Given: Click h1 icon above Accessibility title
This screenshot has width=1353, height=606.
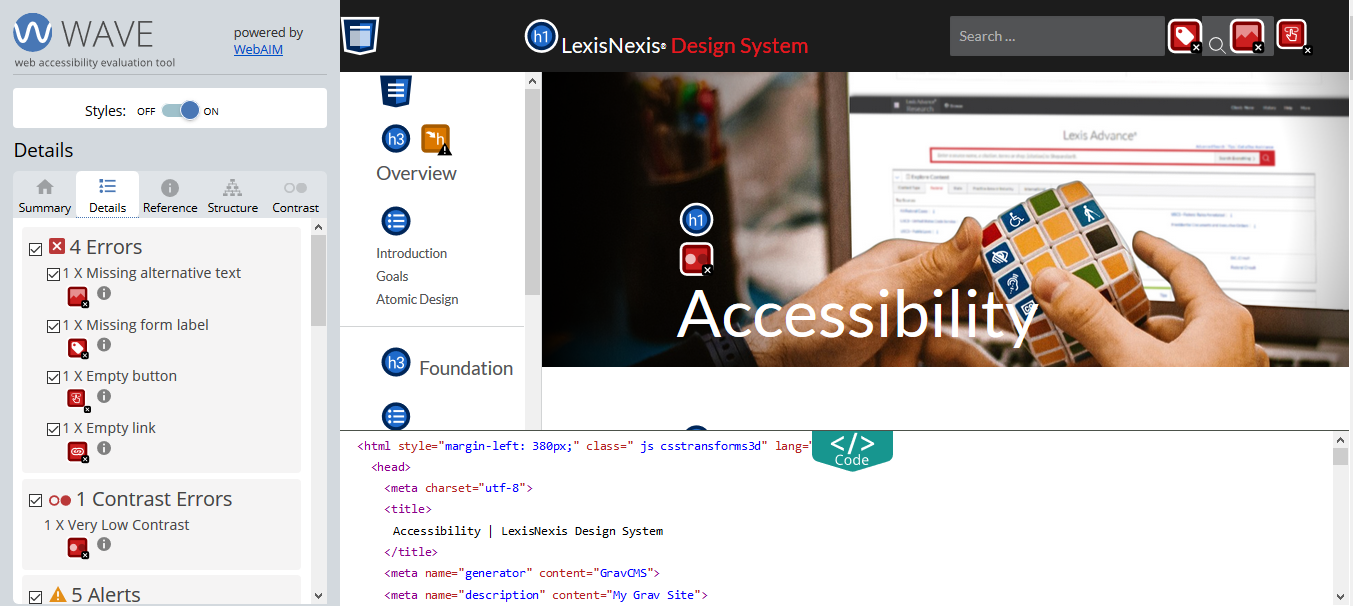Looking at the screenshot, I should (x=697, y=219).
